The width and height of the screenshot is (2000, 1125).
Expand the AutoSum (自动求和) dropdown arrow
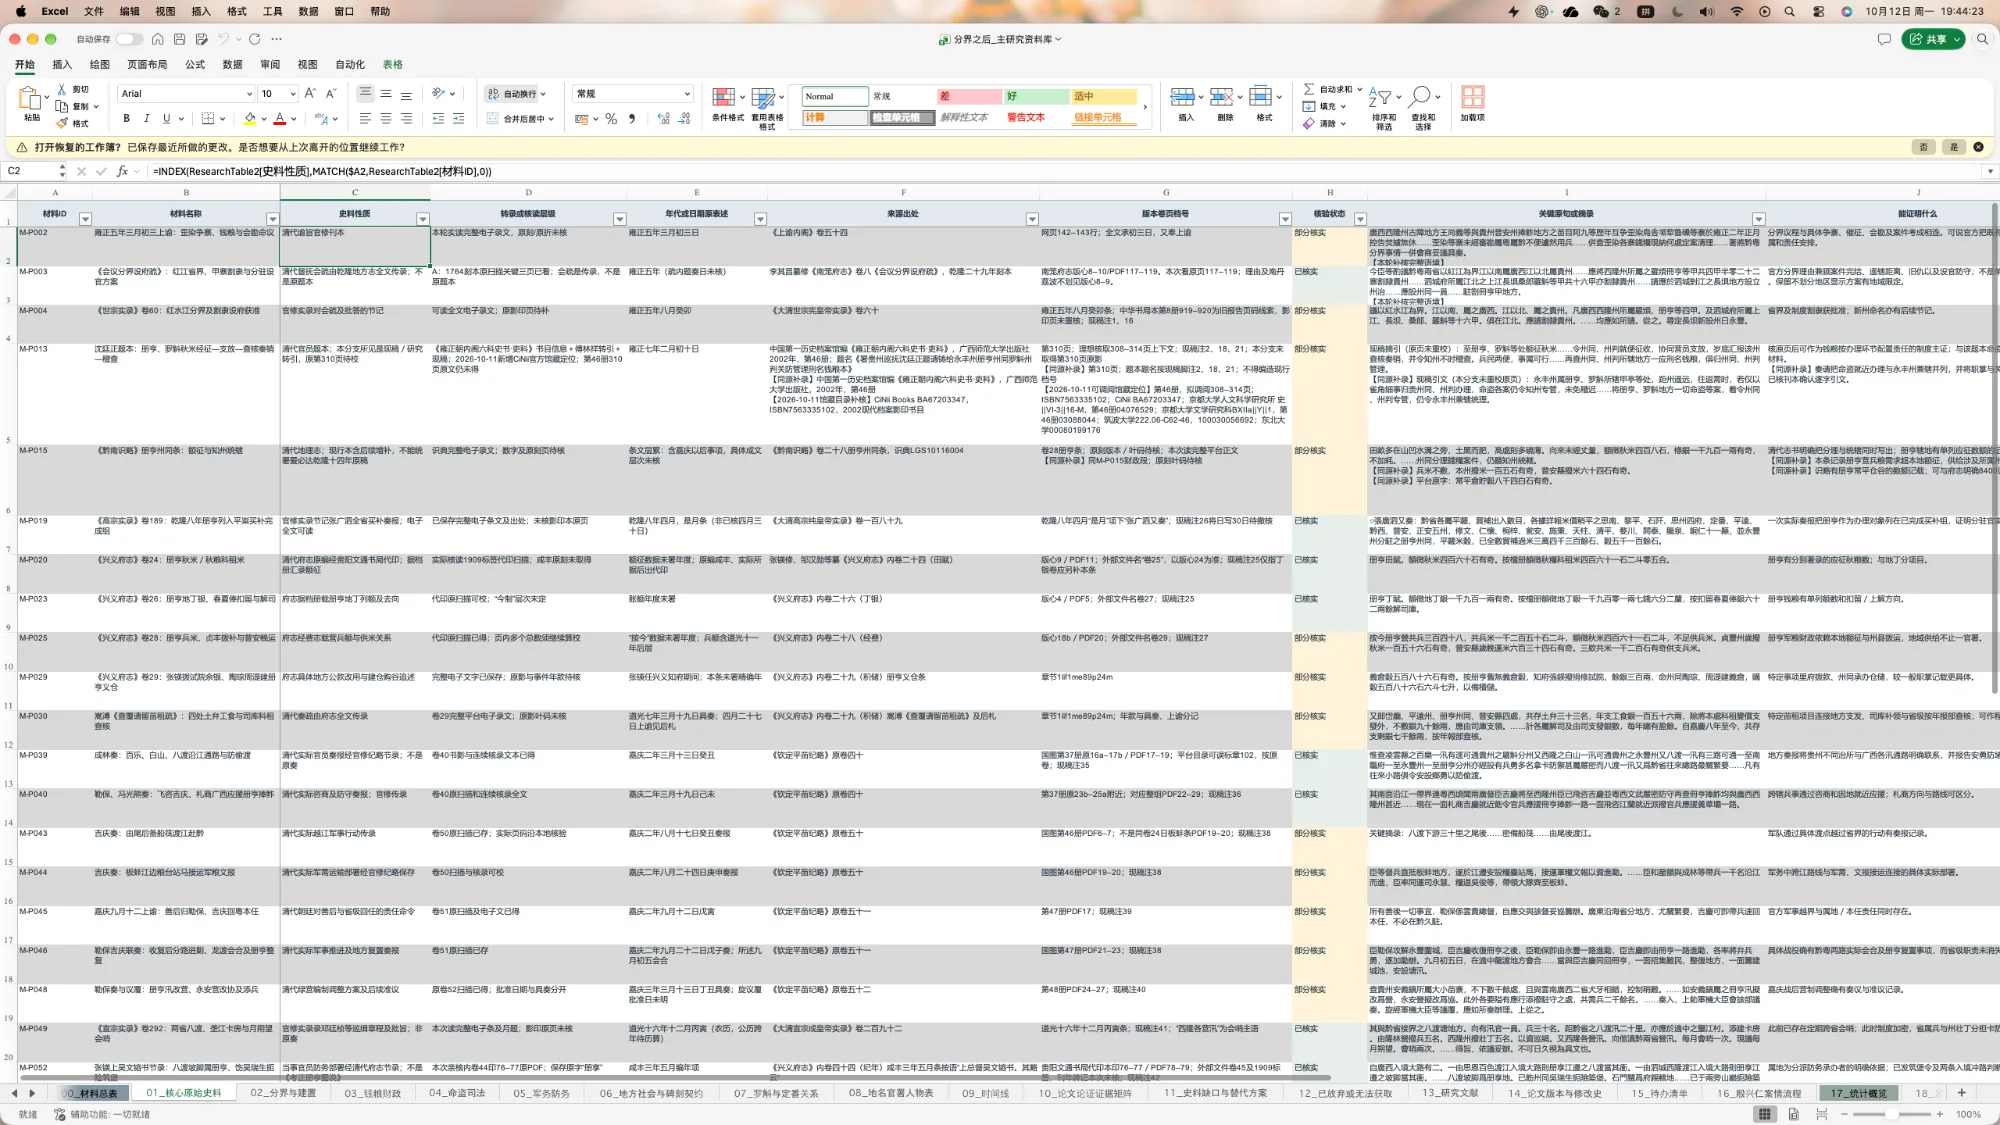pyautogui.click(x=1360, y=90)
